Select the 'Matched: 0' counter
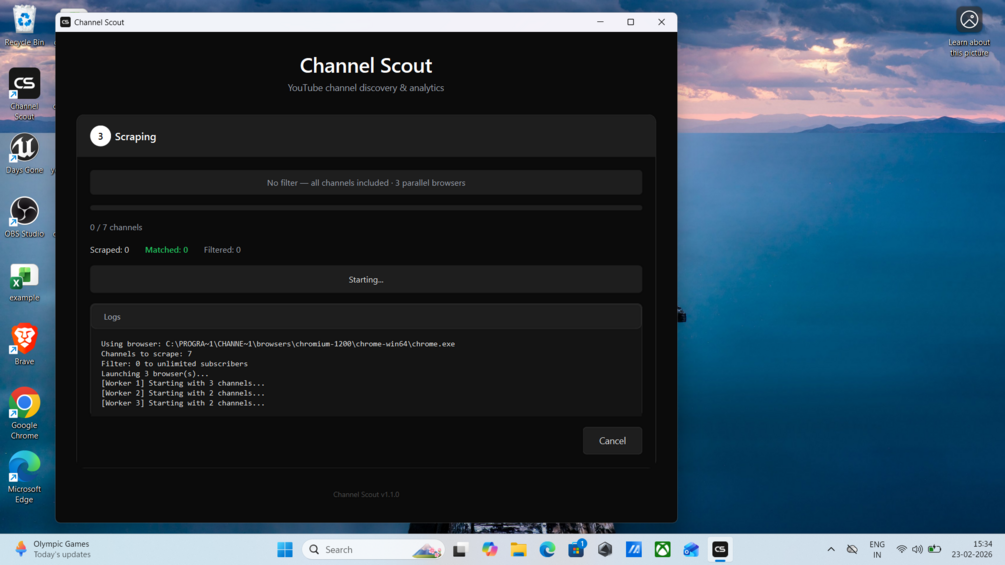Screen dimensions: 1005x565 coord(167,250)
